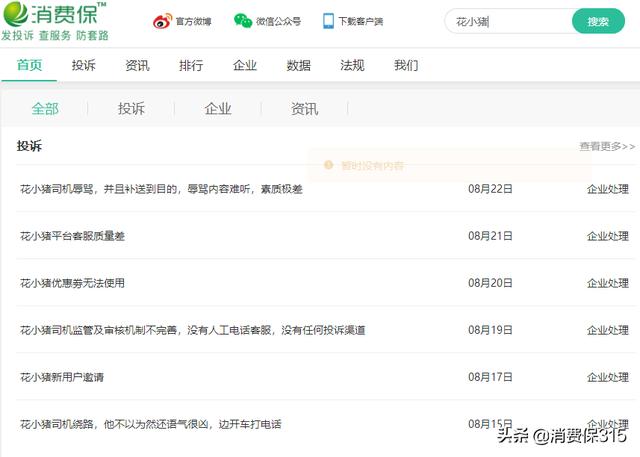Select the 投诉 filter tab
640x457 pixels.
(131, 109)
